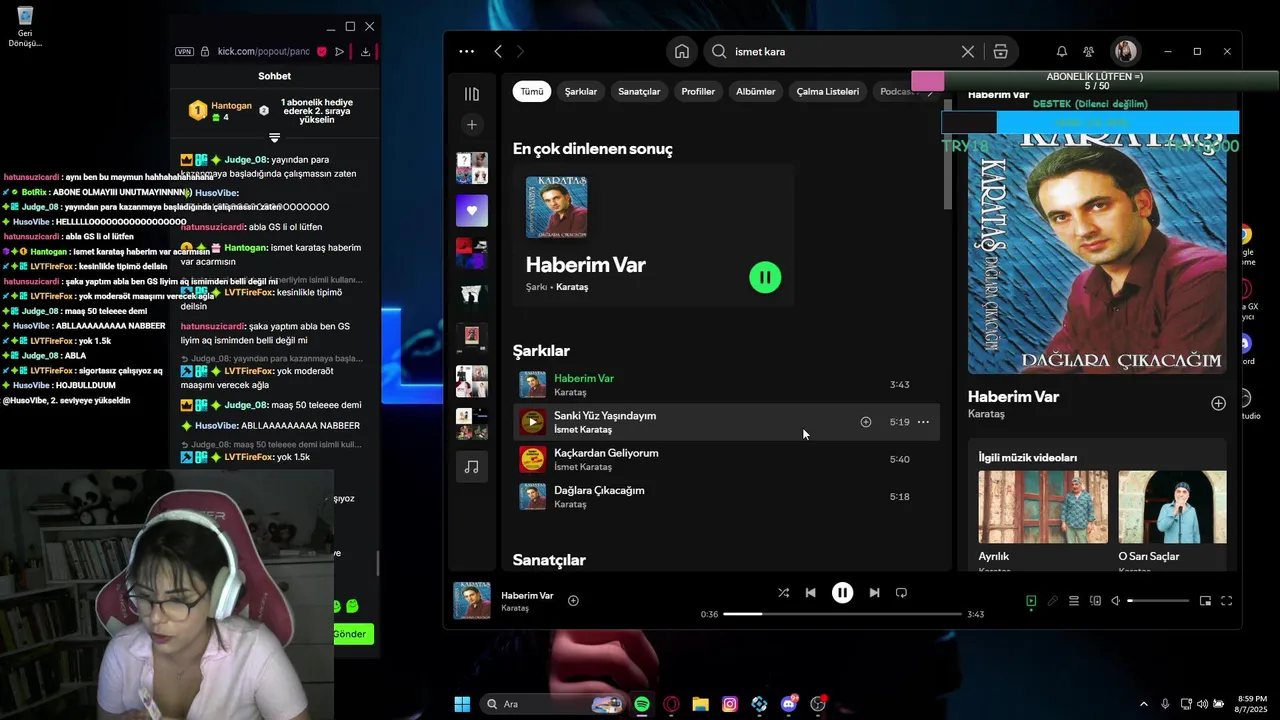Show hidden system tray icons
Image resolution: width=1280 pixels, height=720 pixels.
(x=1143, y=704)
